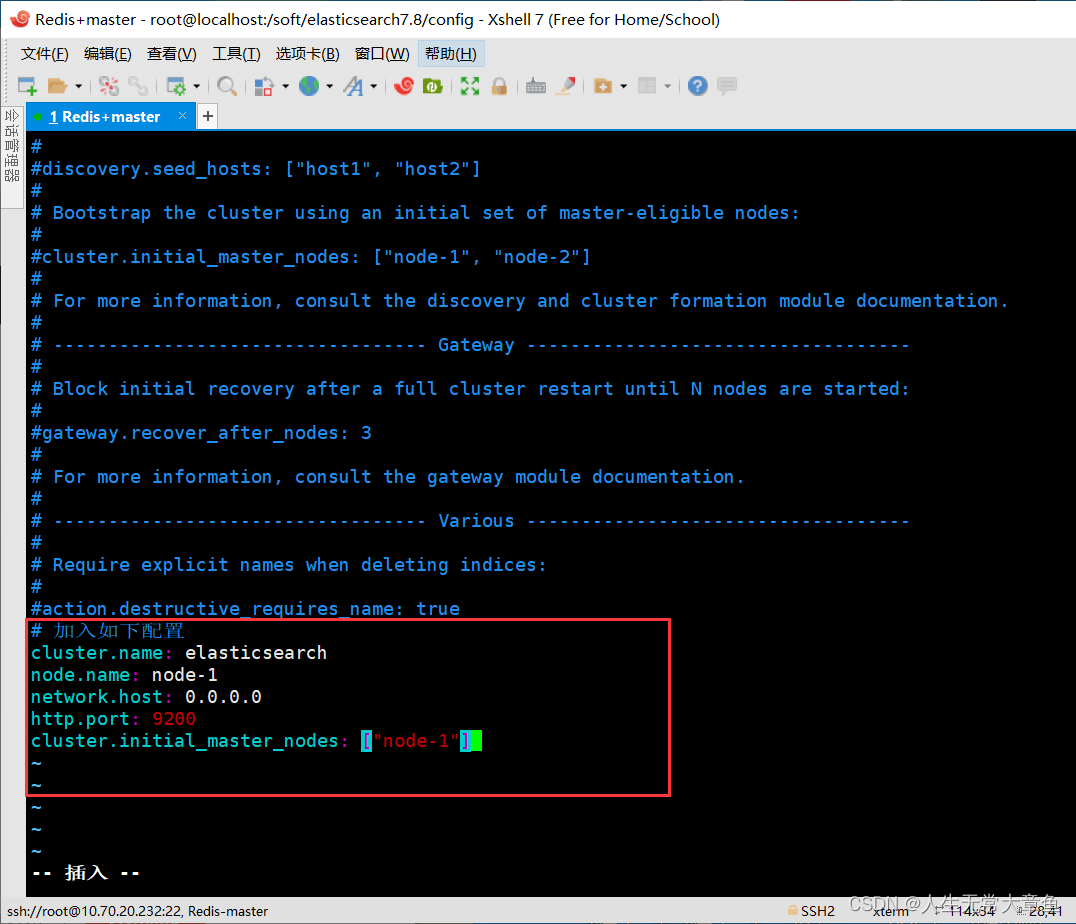
Task: Click the Lock screen icon
Action: pyautogui.click(x=498, y=86)
